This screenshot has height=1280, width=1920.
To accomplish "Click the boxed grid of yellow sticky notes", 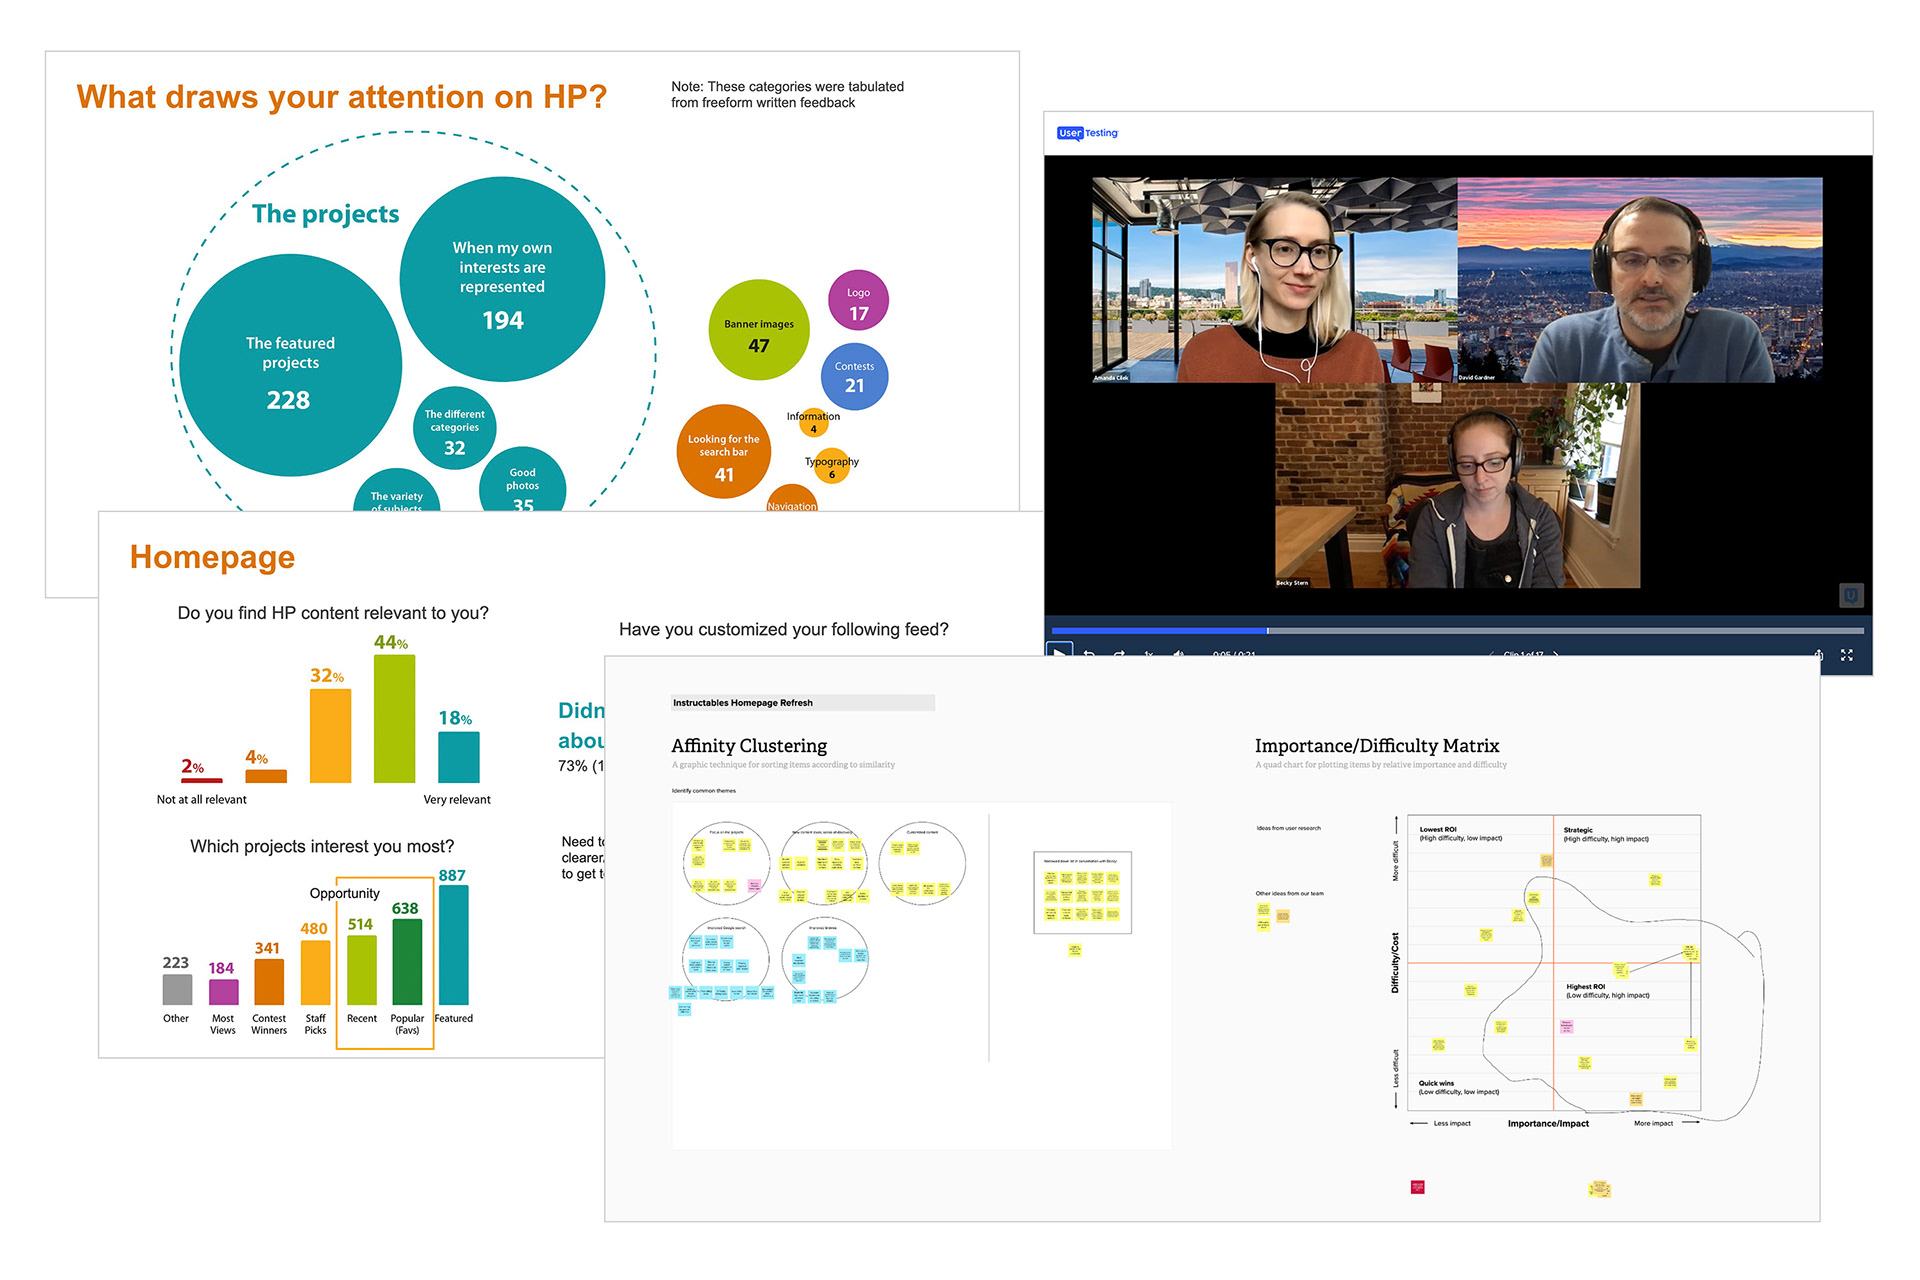I will pos(1082,893).
